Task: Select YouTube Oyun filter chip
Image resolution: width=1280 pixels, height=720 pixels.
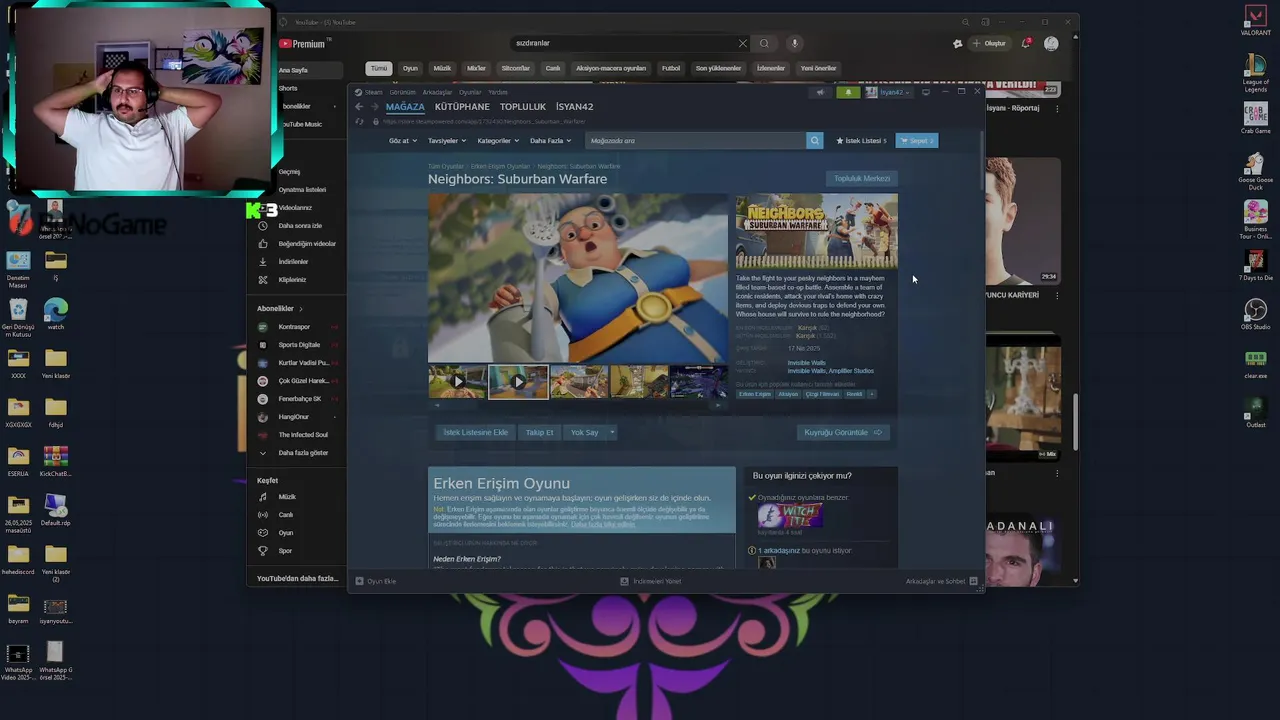Action: pyautogui.click(x=410, y=68)
